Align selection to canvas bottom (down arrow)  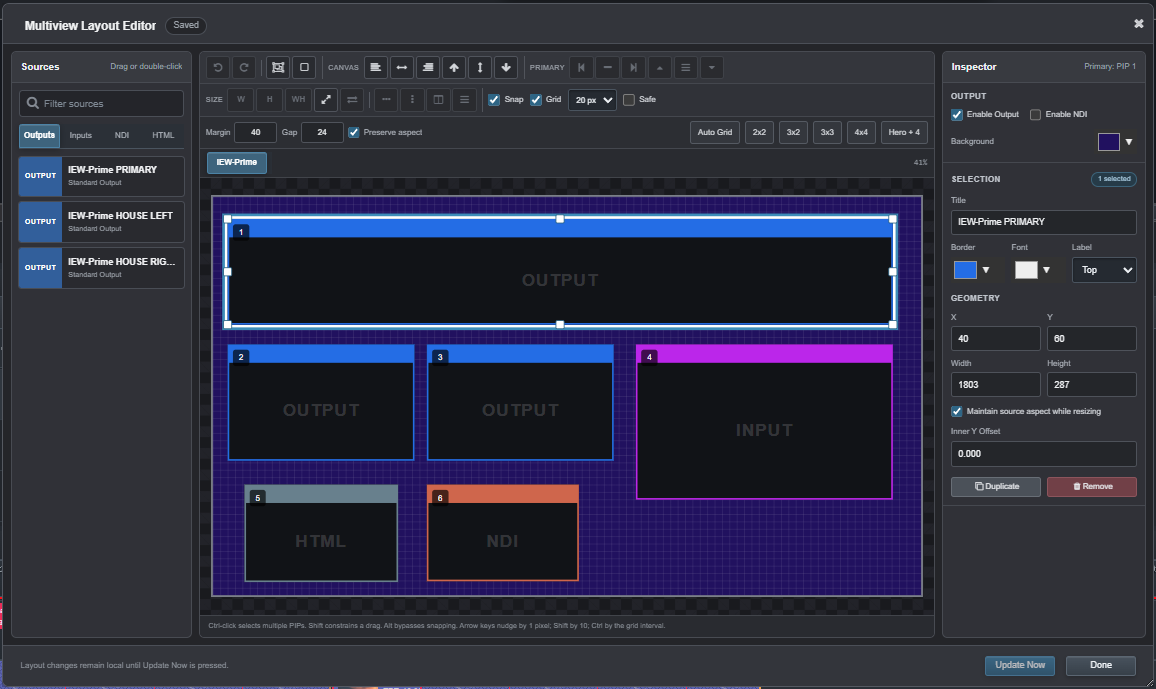pos(506,67)
